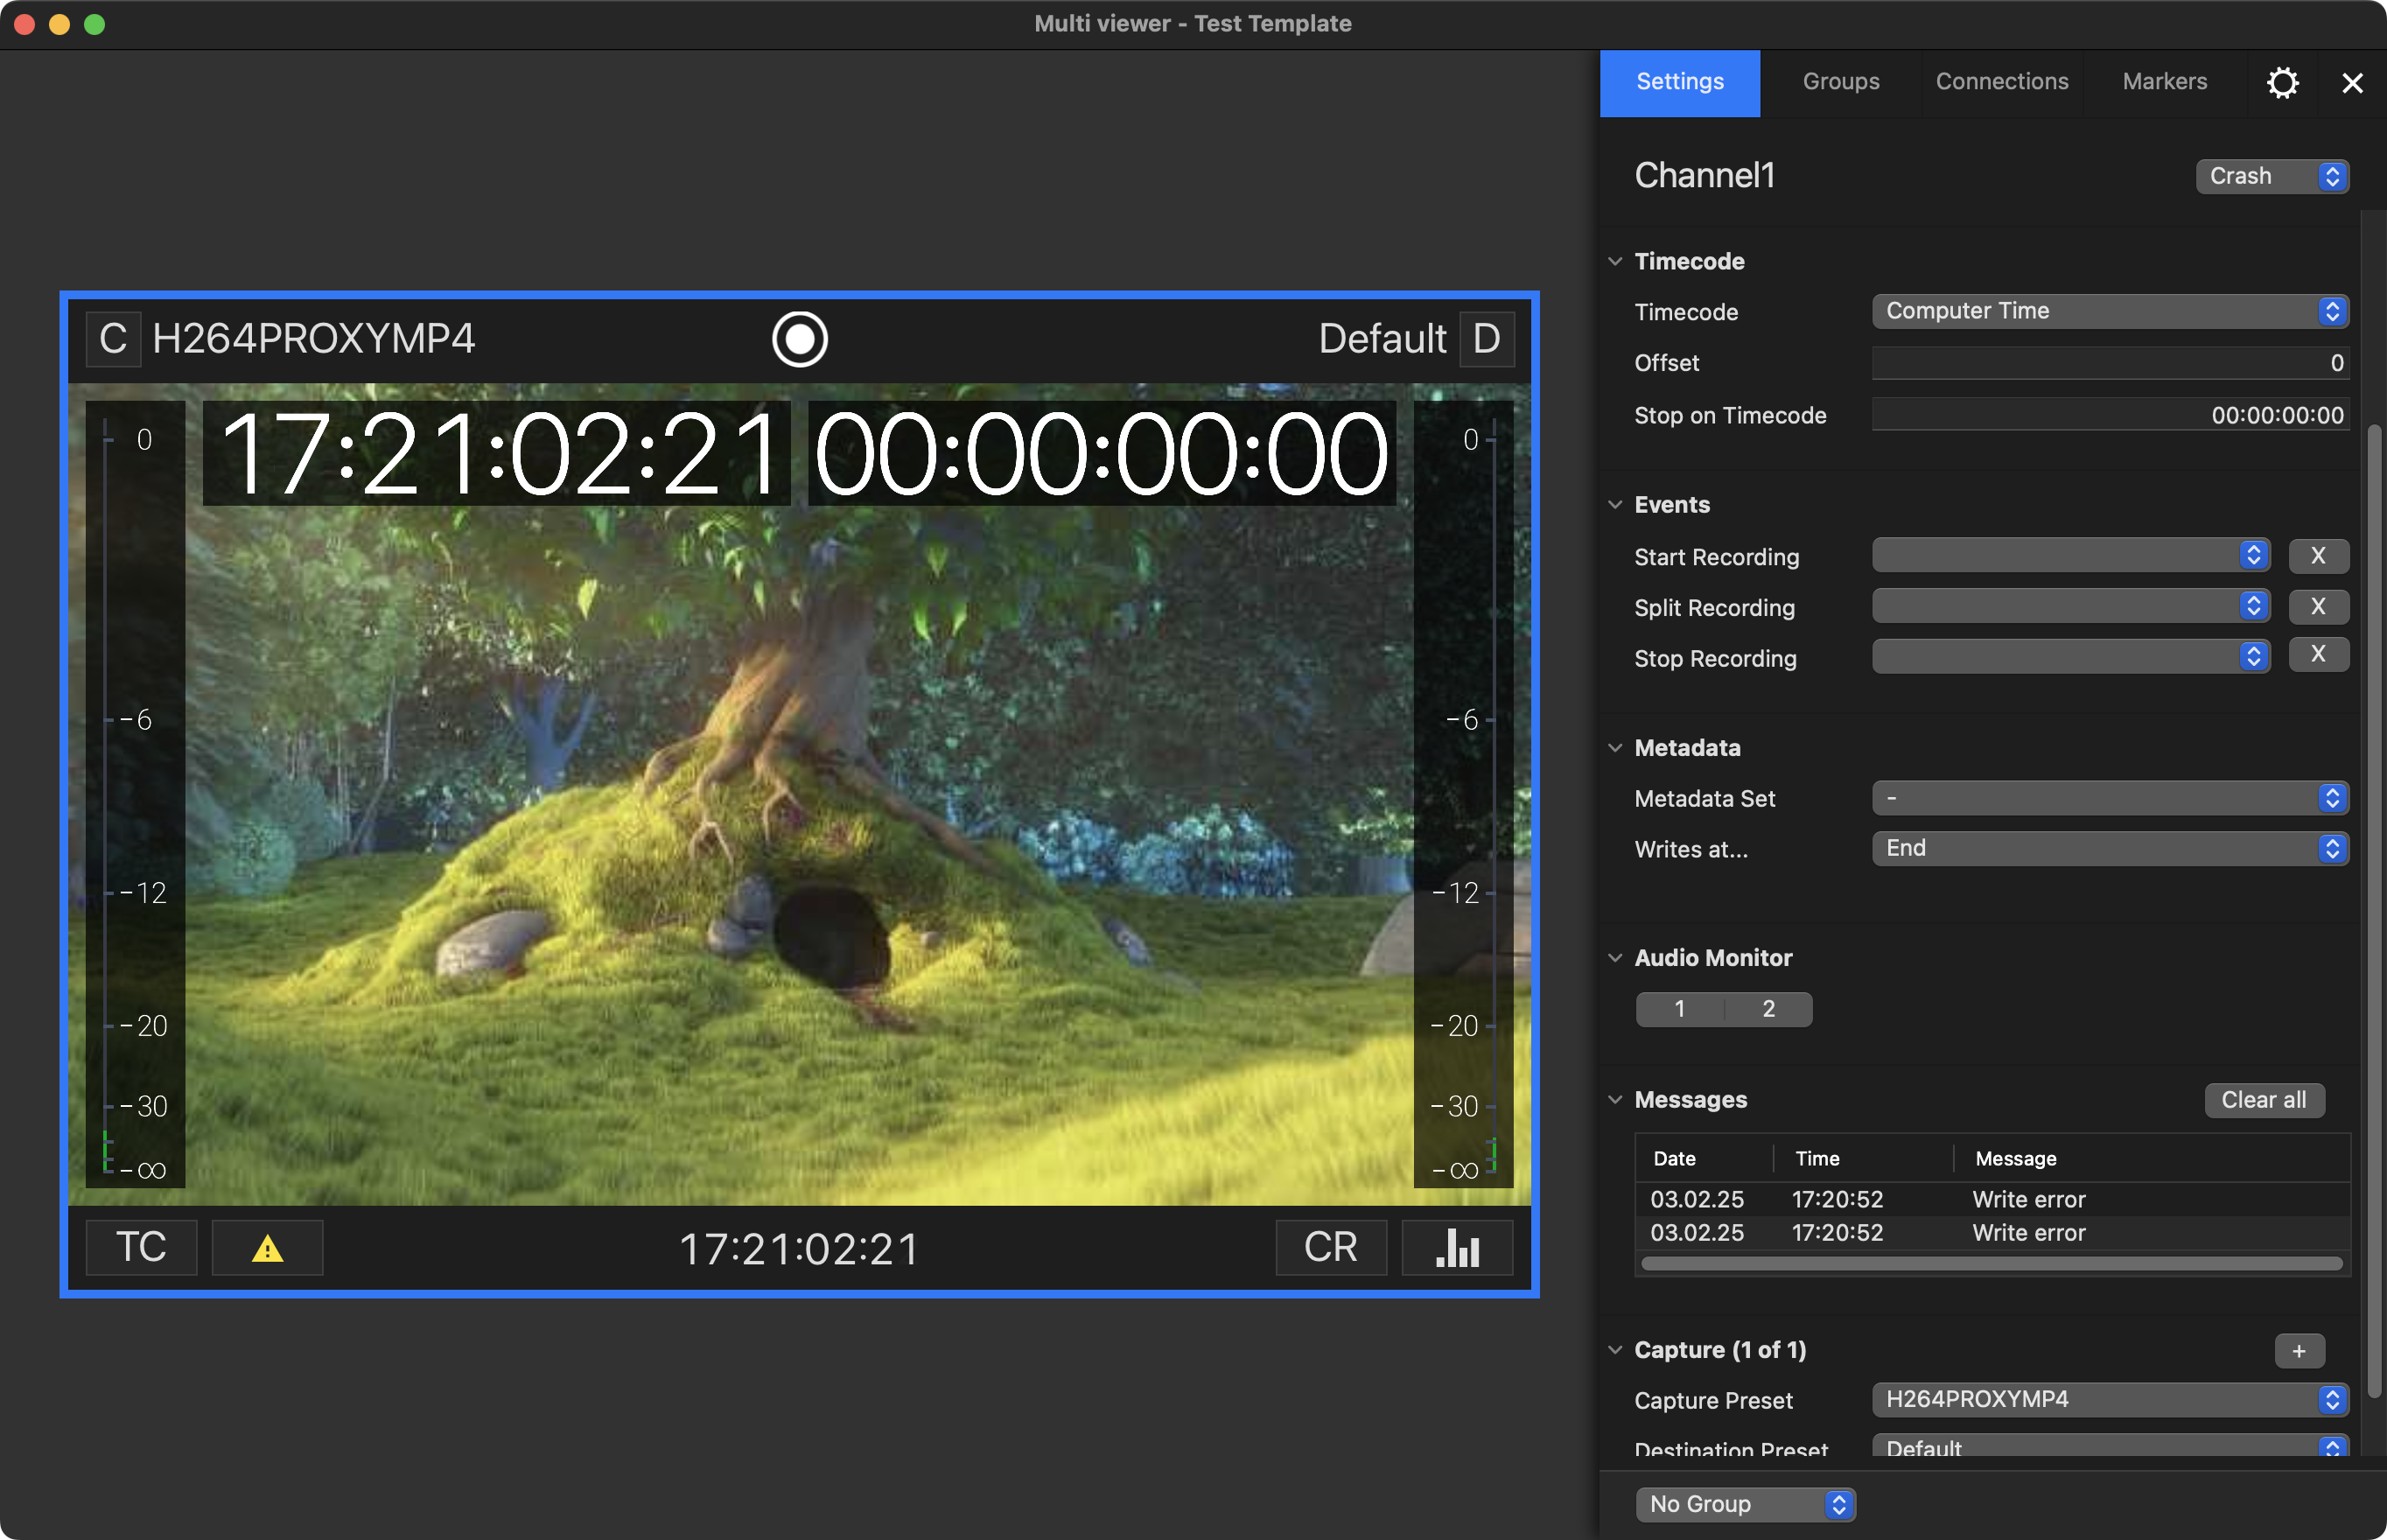Select the first Write error message row

[x=1992, y=1199]
